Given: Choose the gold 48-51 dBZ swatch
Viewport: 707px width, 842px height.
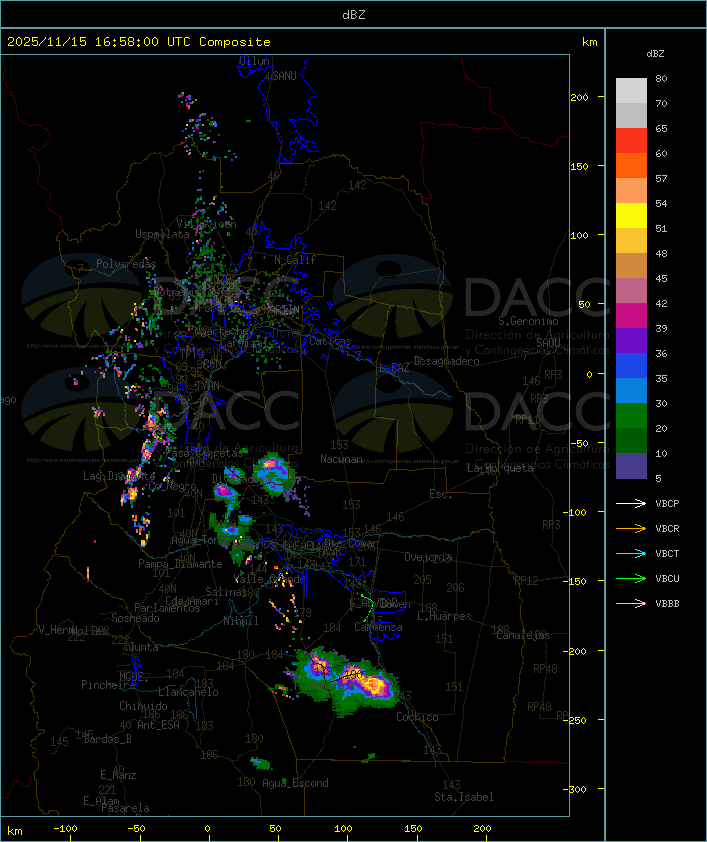Looking at the screenshot, I should click(631, 240).
